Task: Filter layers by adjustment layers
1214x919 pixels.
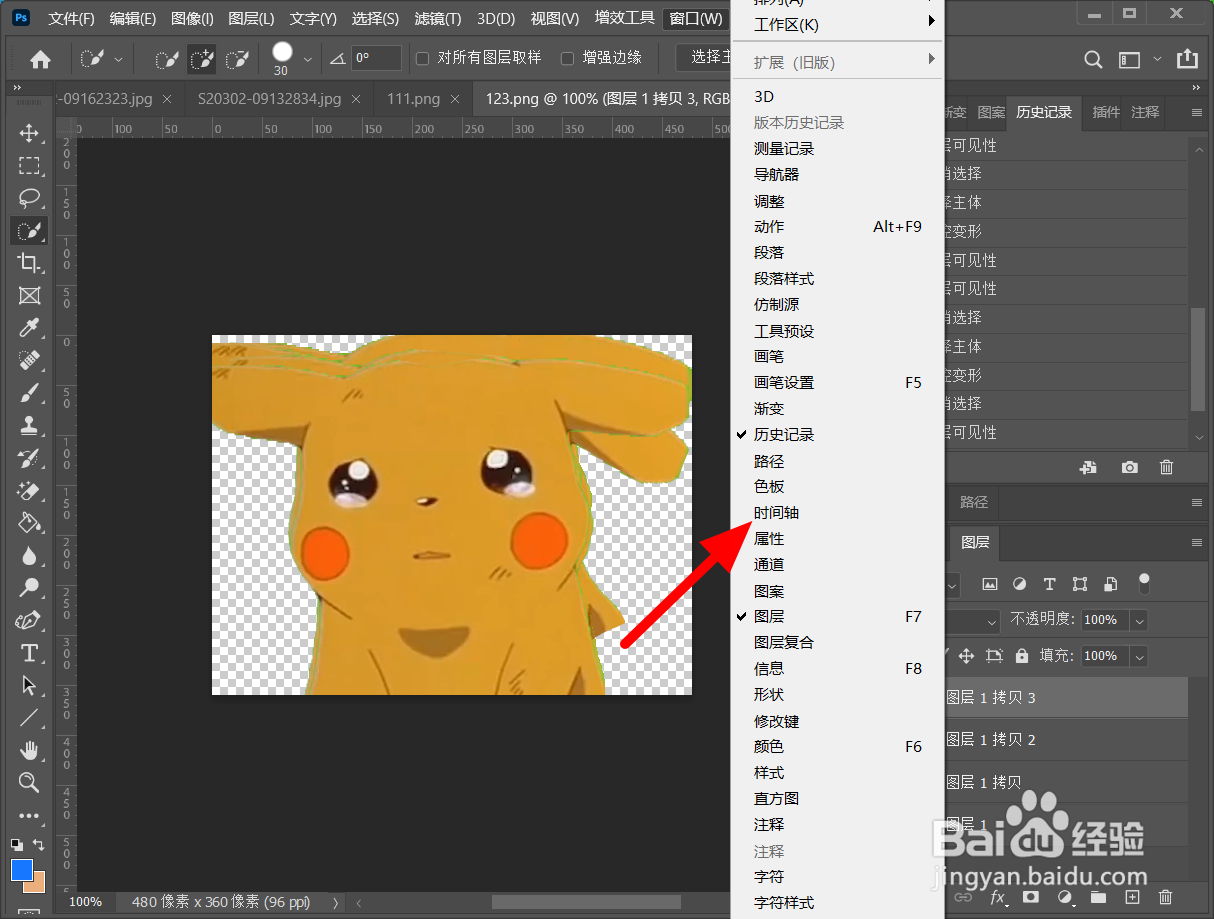Action: tap(1020, 584)
